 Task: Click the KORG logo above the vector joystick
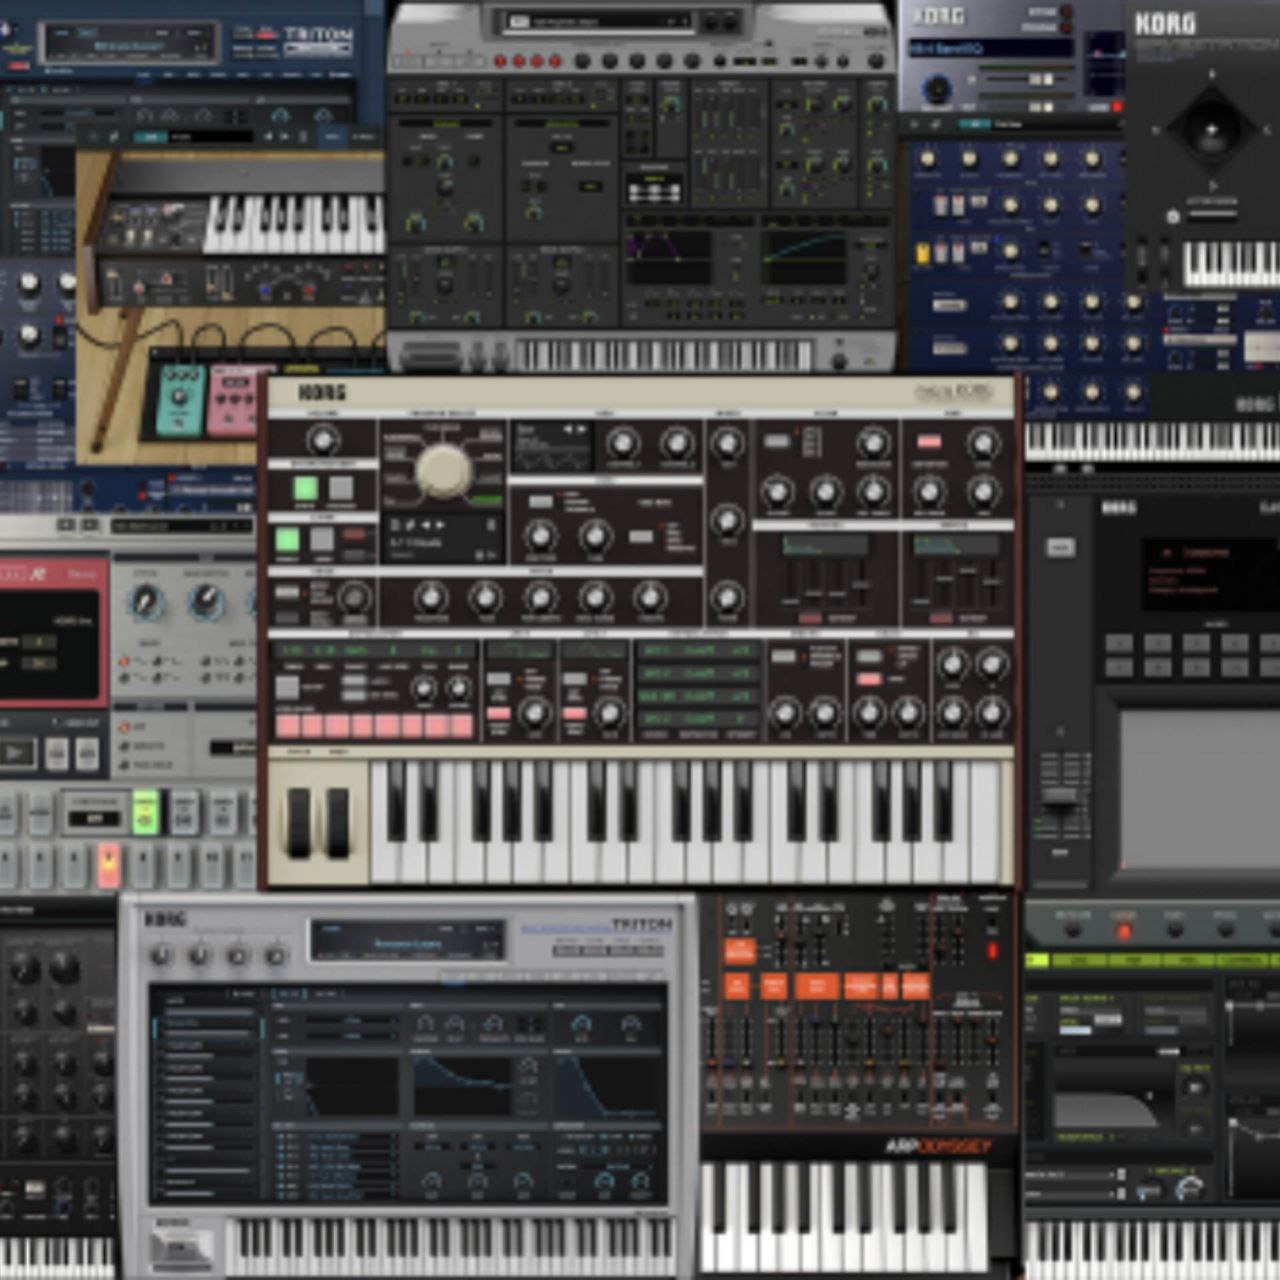coord(1165,24)
